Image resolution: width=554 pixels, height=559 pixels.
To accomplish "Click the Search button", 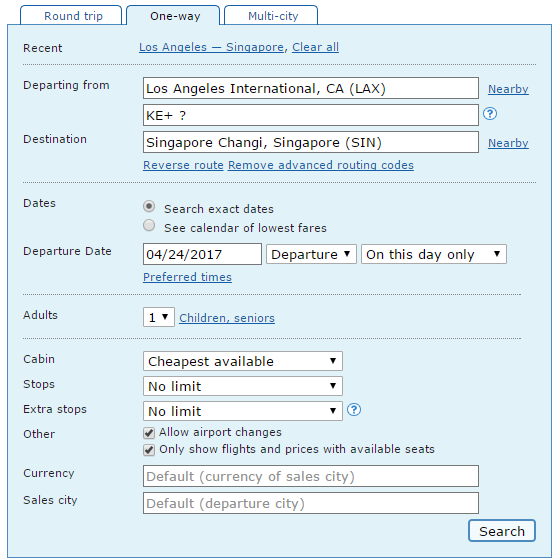I will [502, 531].
